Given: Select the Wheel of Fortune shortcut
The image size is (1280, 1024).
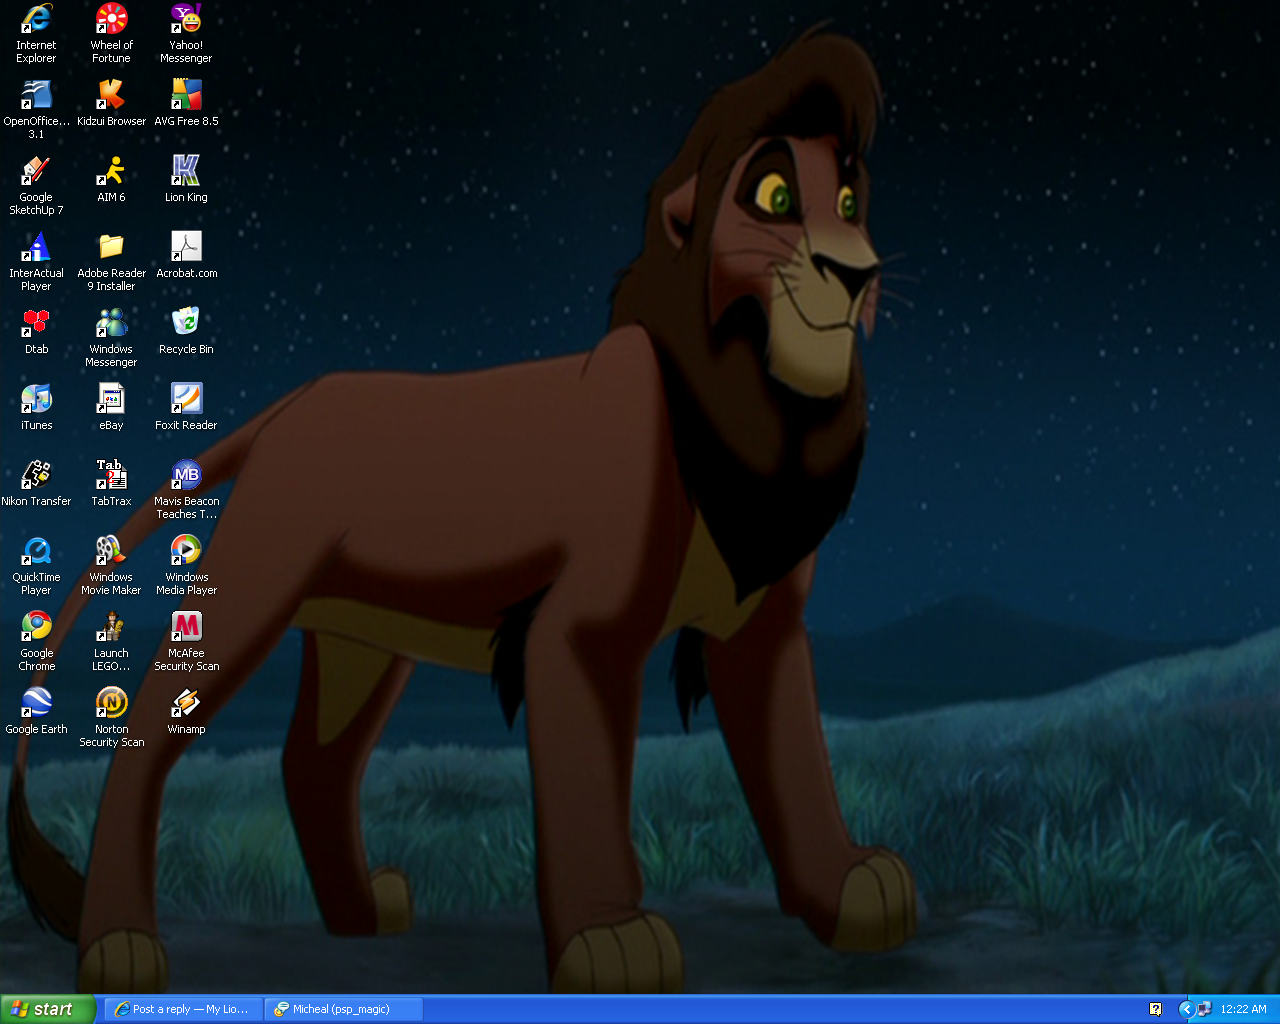Looking at the screenshot, I should (111, 19).
